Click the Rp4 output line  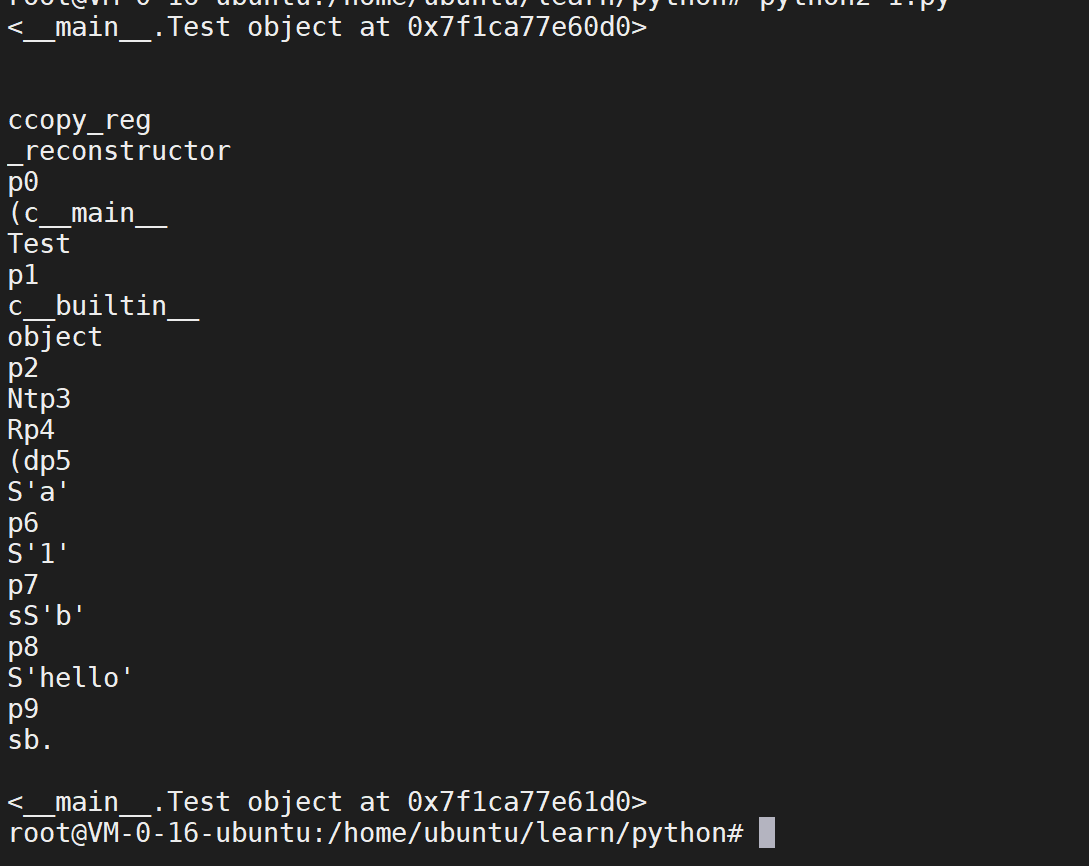pyautogui.click(x=31, y=430)
